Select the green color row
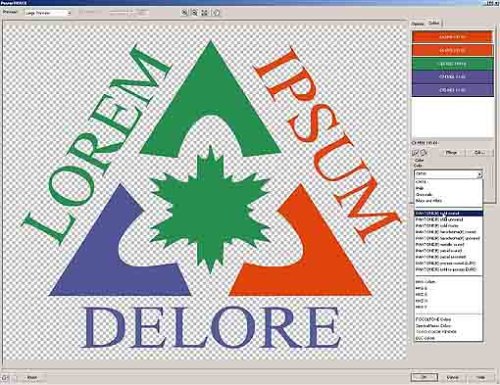 [452, 63]
